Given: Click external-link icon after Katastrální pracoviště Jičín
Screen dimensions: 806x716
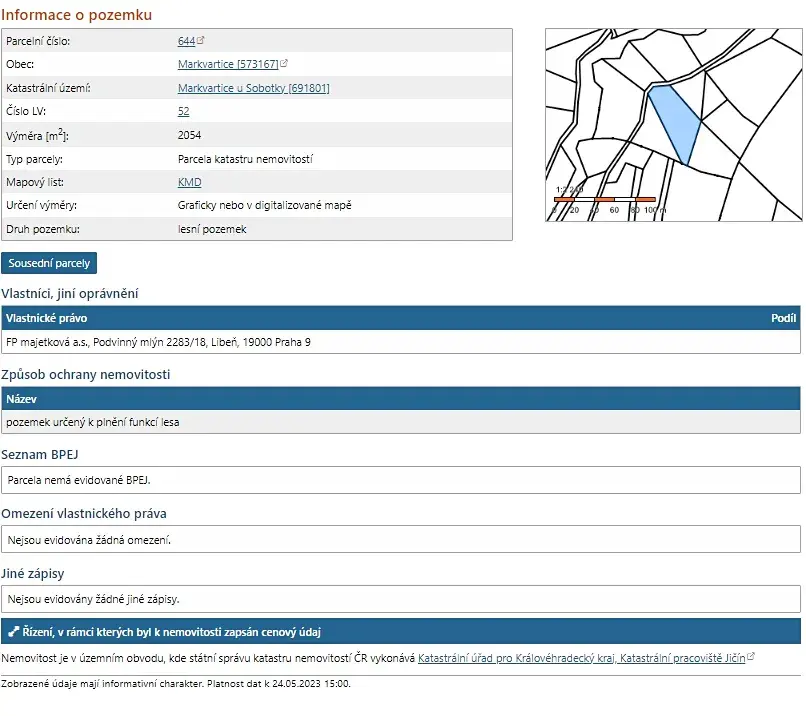Looking at the screenshot, I should coord(751,658).
